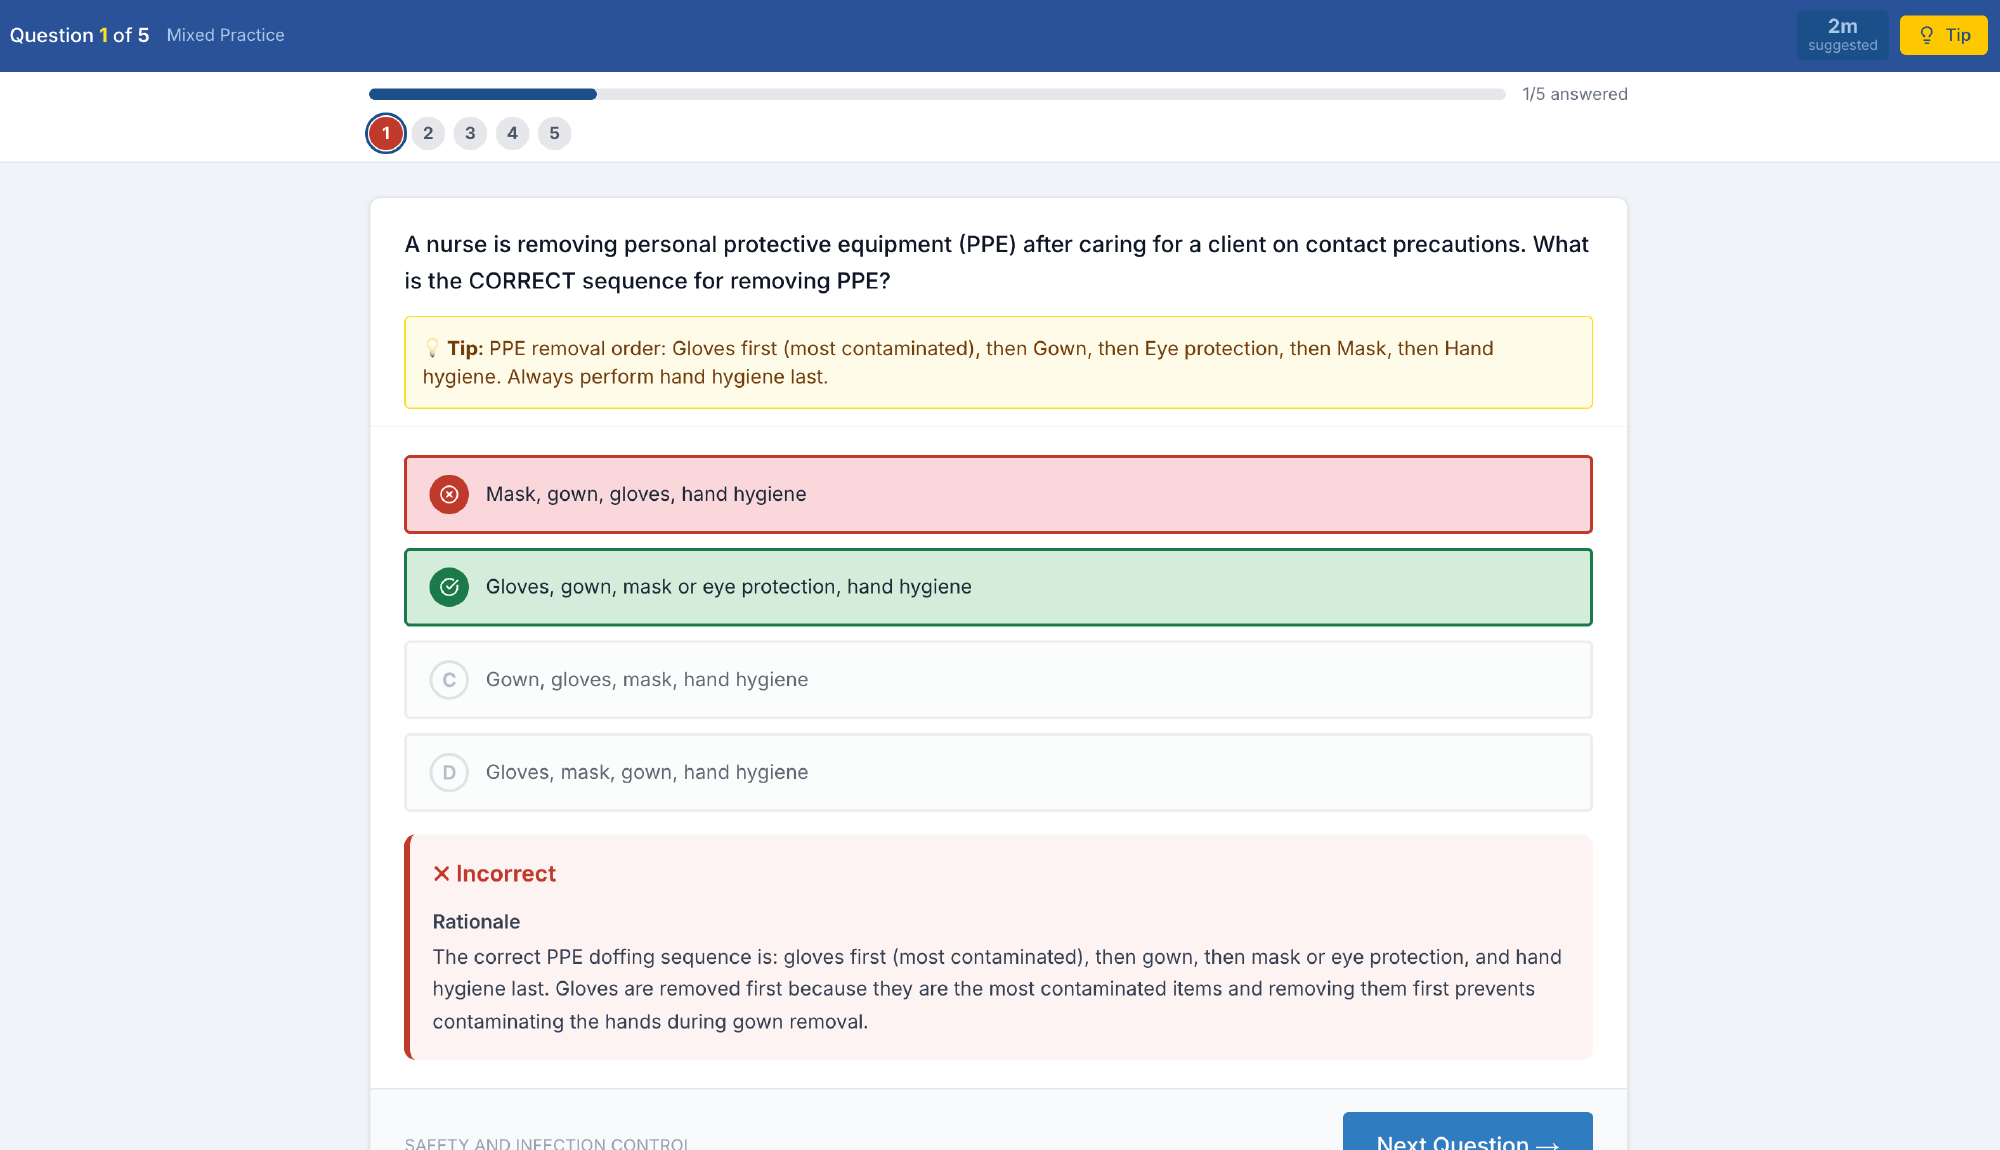Viewport: 2000px width, 1150px height.
Task: Click the question text about removing PPE
Action: click(x=997, y=262)
